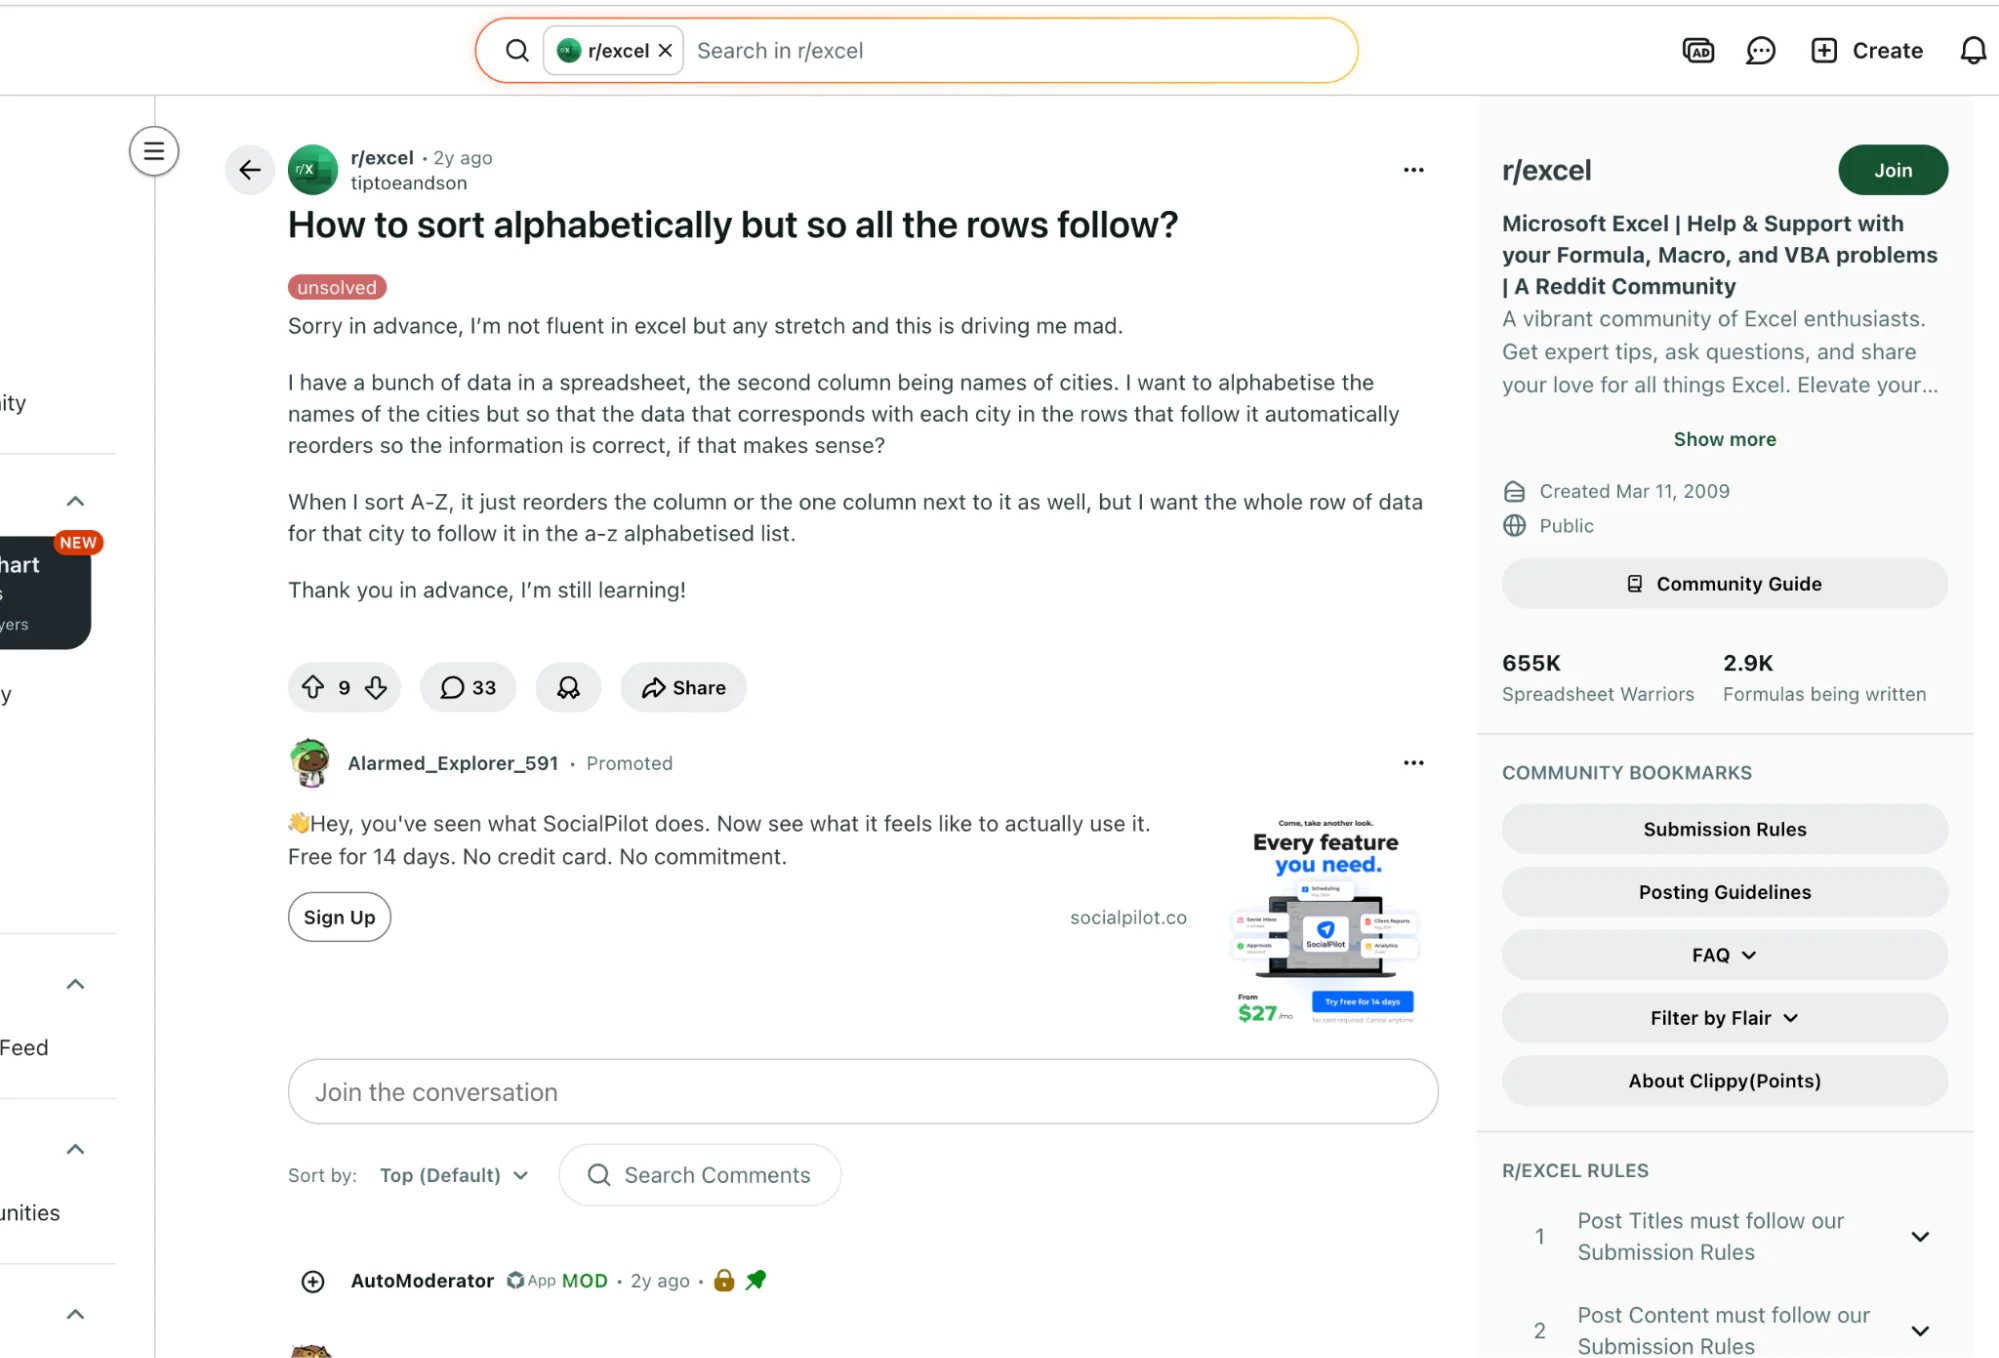Expand rule 1 about Post Titles
Screen dimensions: 1999x1358
pos(1920,1237)
